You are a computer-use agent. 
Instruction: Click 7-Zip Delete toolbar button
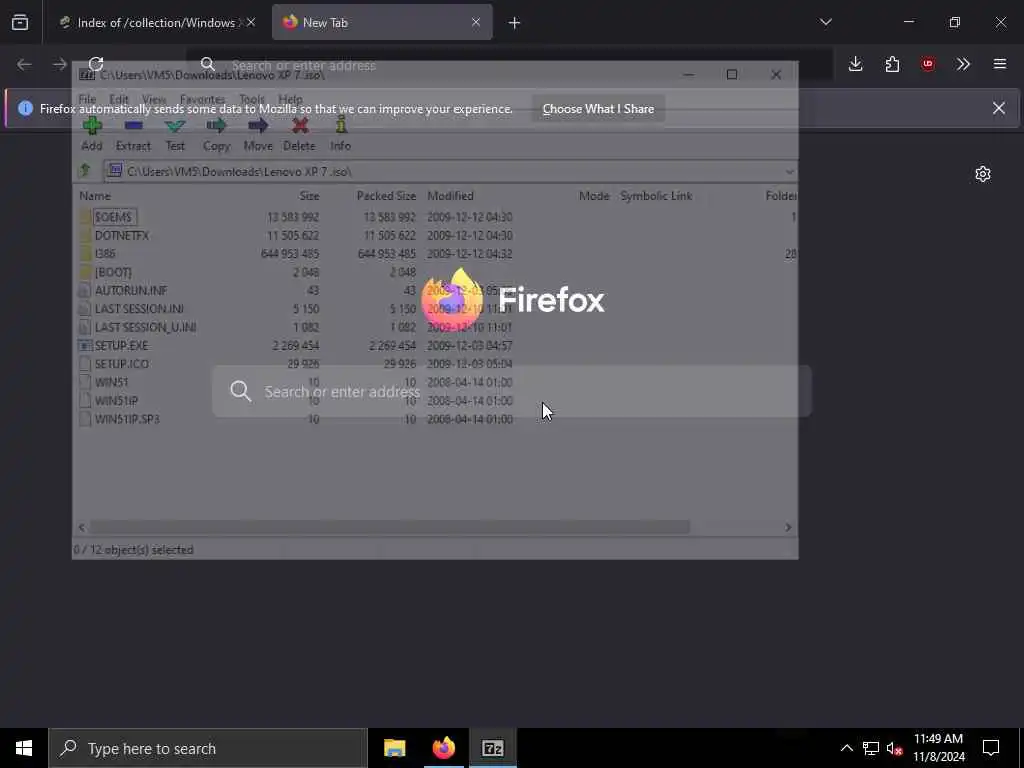click(300, 135)
